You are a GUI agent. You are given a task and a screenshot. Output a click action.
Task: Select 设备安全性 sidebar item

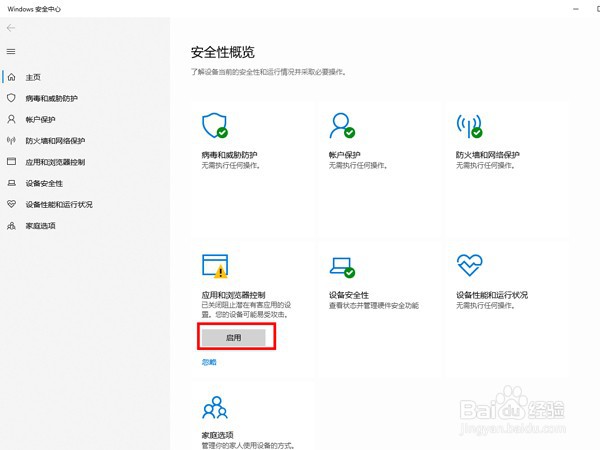coord(44,183)
